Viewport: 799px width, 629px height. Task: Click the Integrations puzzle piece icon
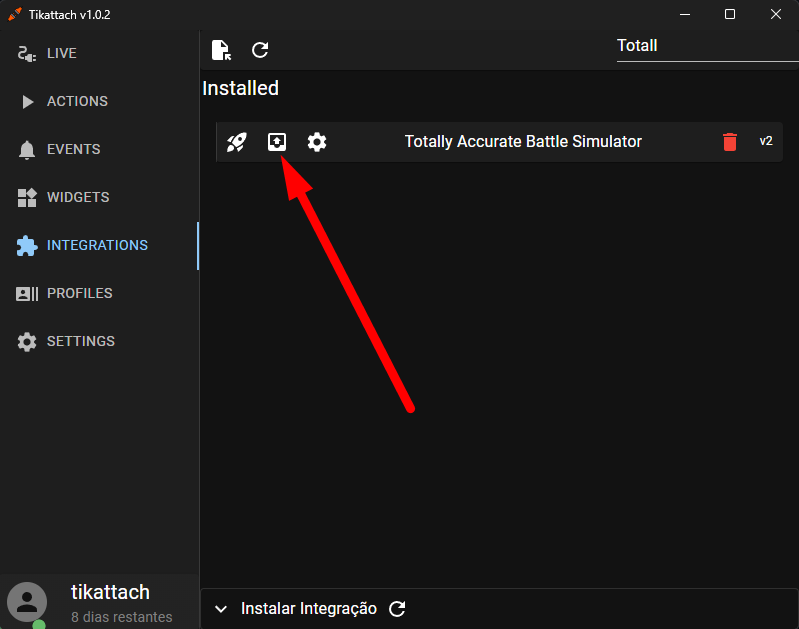point(27,246)
